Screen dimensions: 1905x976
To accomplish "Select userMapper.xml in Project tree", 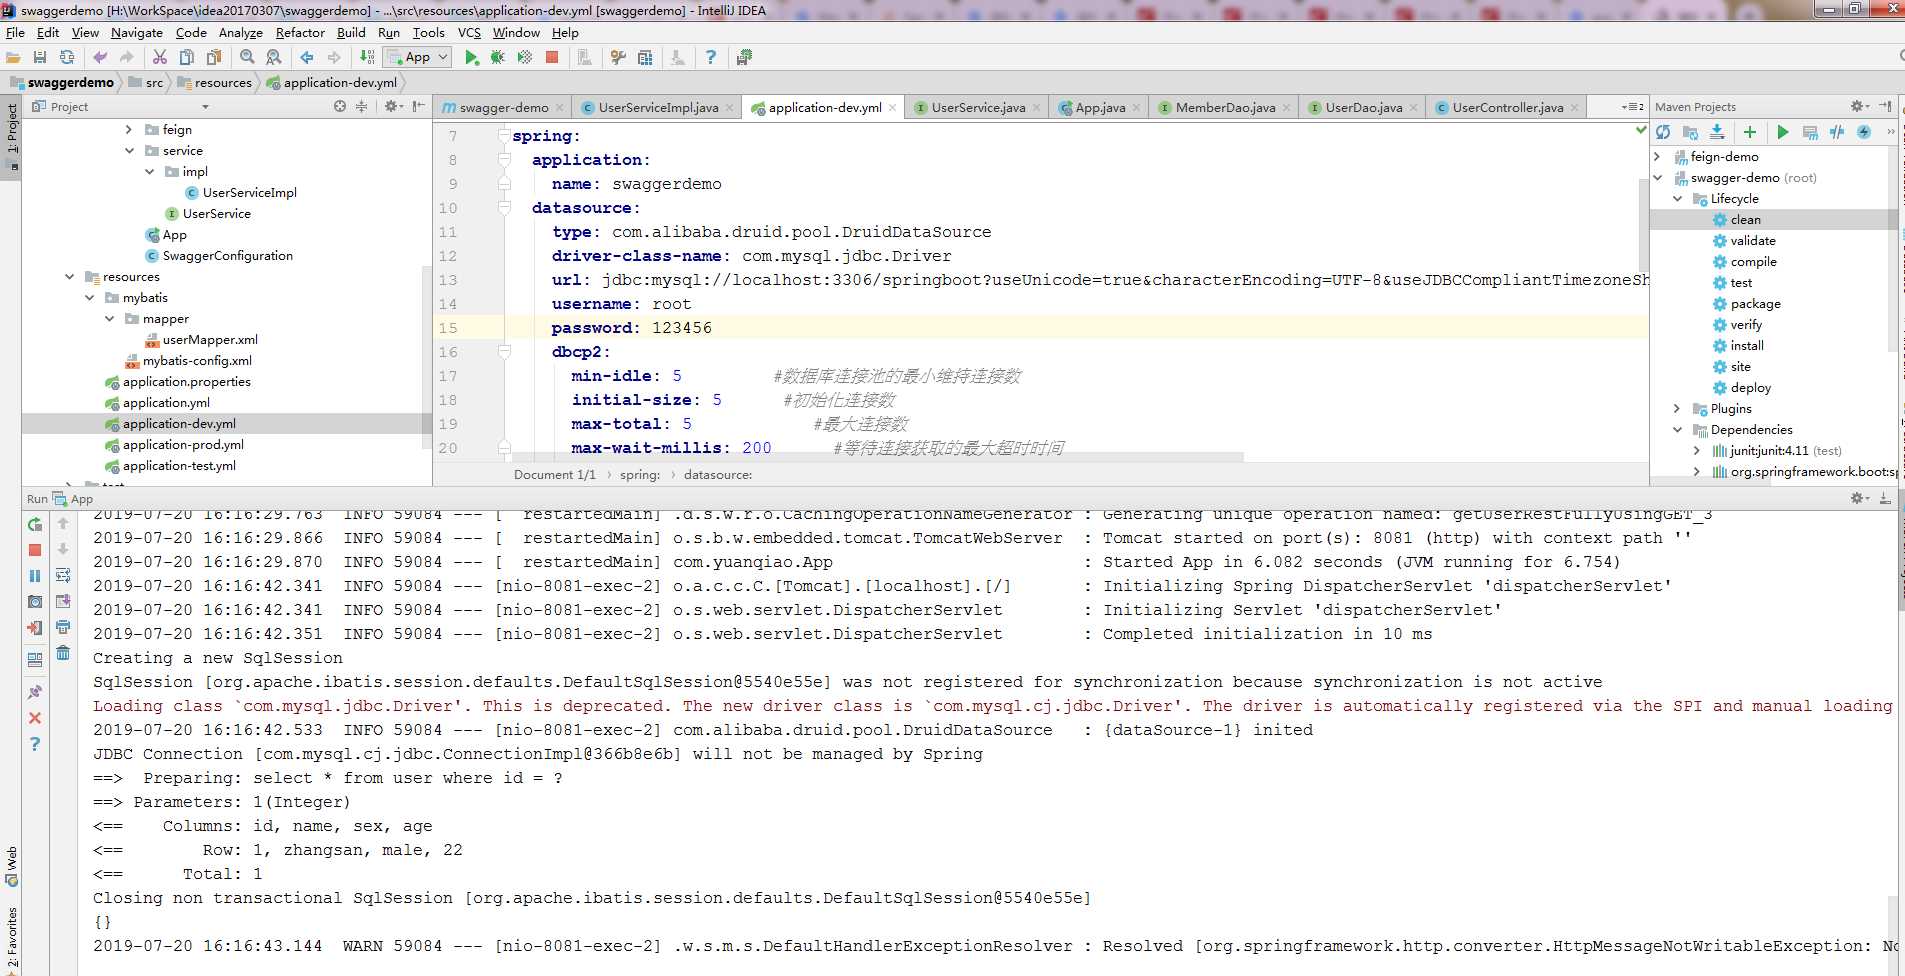I will pos(210,340).
